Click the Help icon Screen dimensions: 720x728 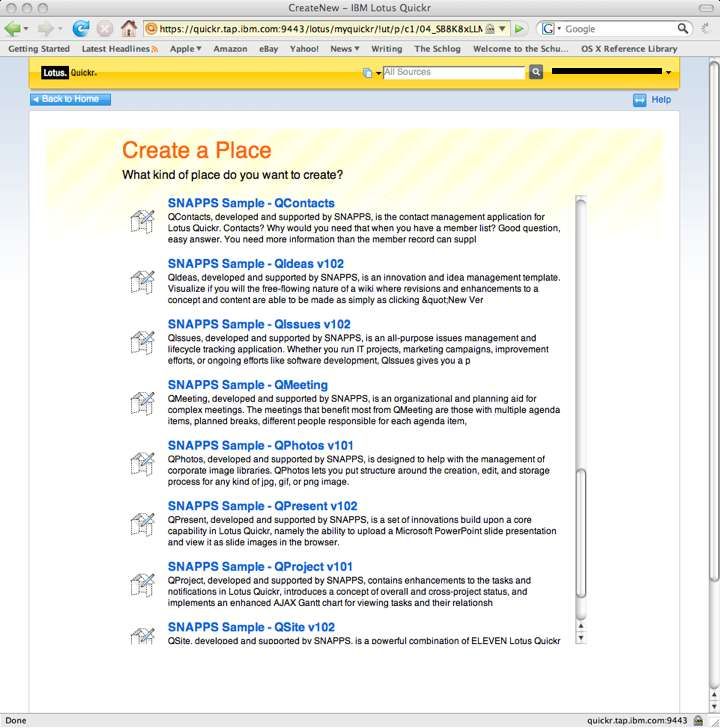pyautogui.click(x=639, y=99)
